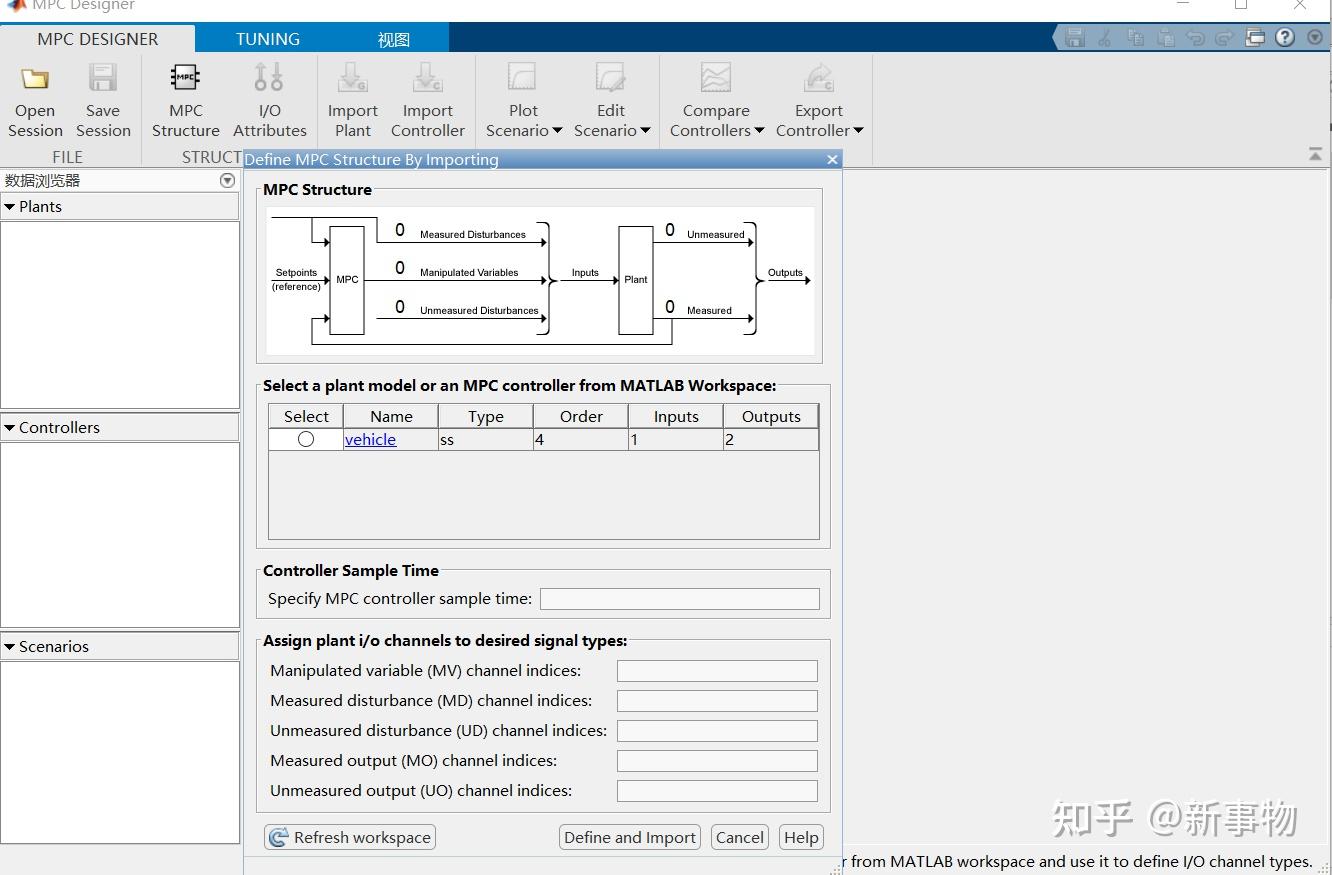Click the Import Plant icon
This screenshot has width=1332, height=875.
tap(353, 77)
